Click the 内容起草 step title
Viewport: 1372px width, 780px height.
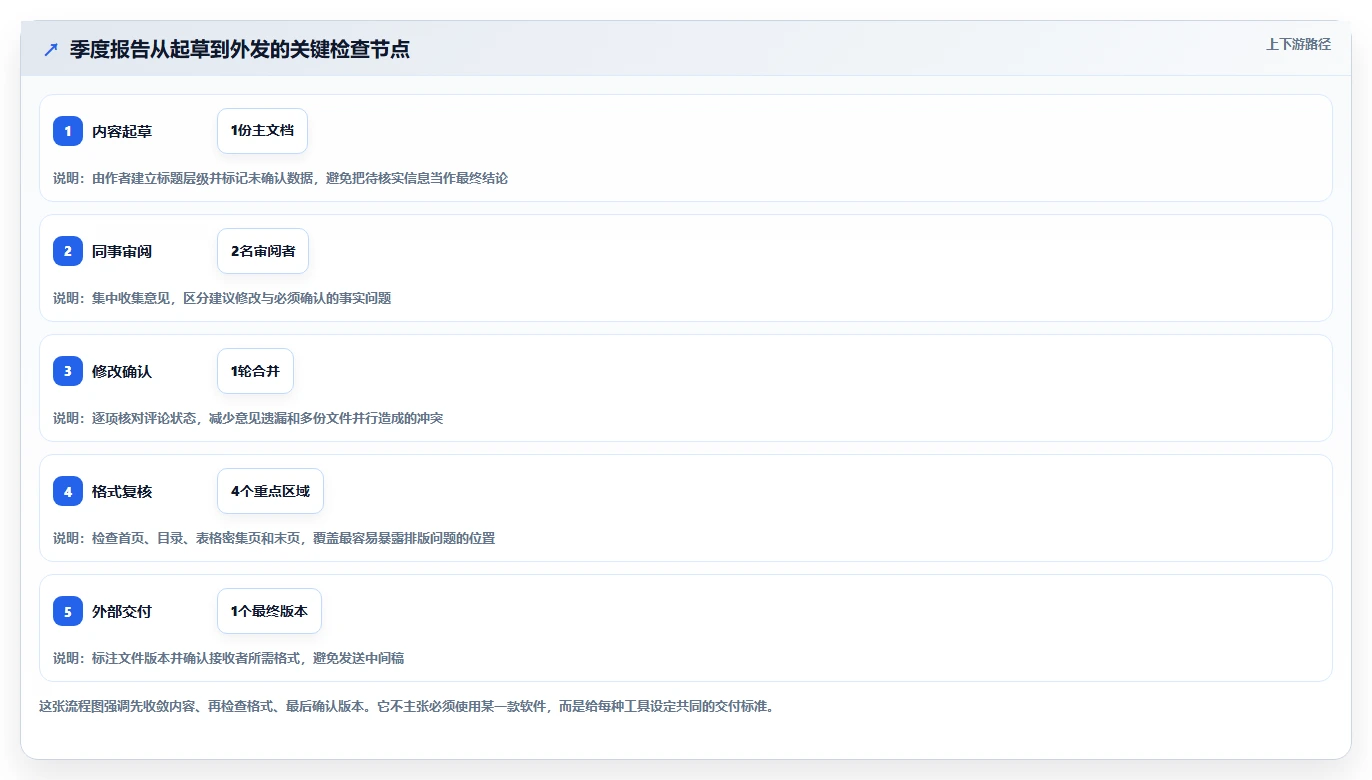pos(122,131)
